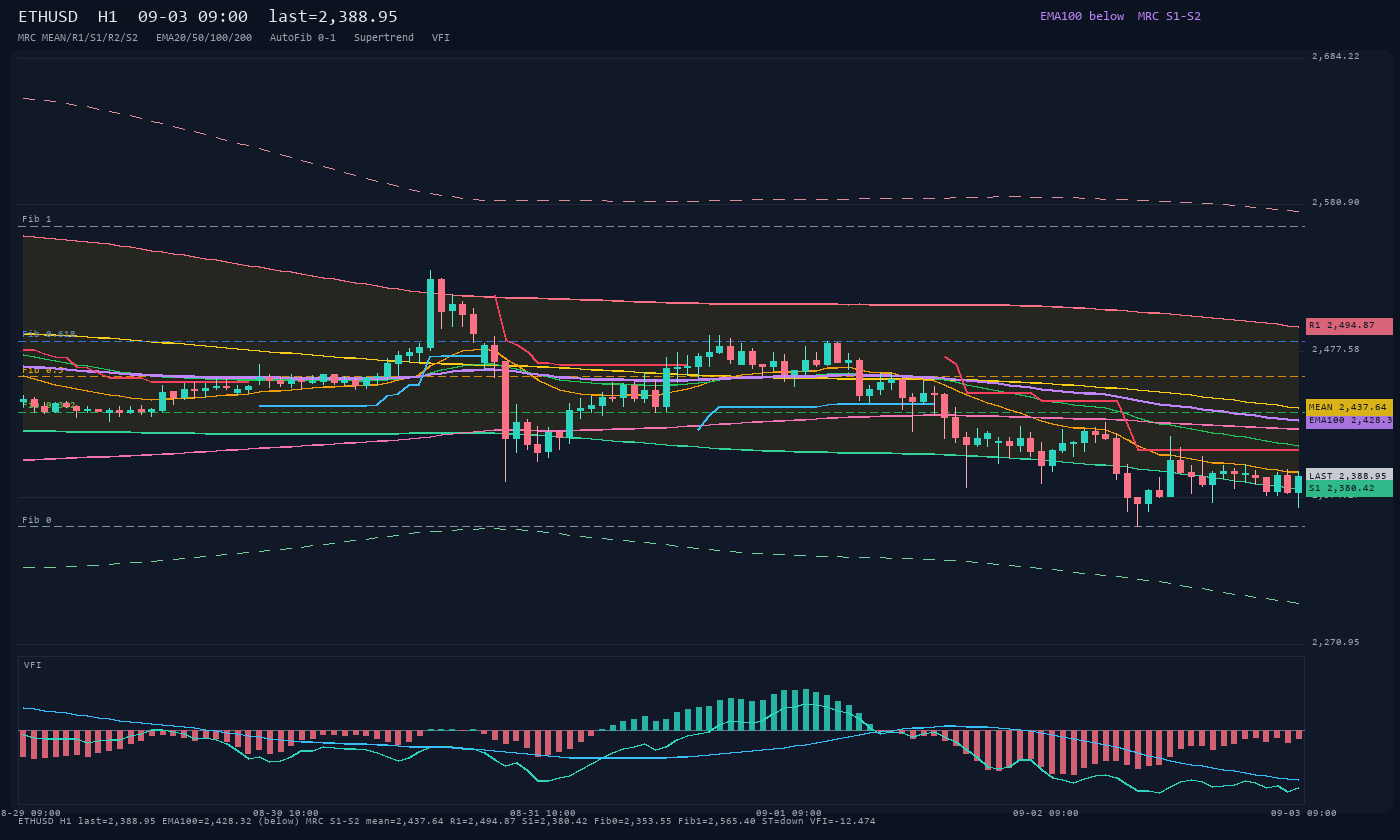Click the Supertrend indicator label
Screen dimensions: 1400x840
coord(384,37)
